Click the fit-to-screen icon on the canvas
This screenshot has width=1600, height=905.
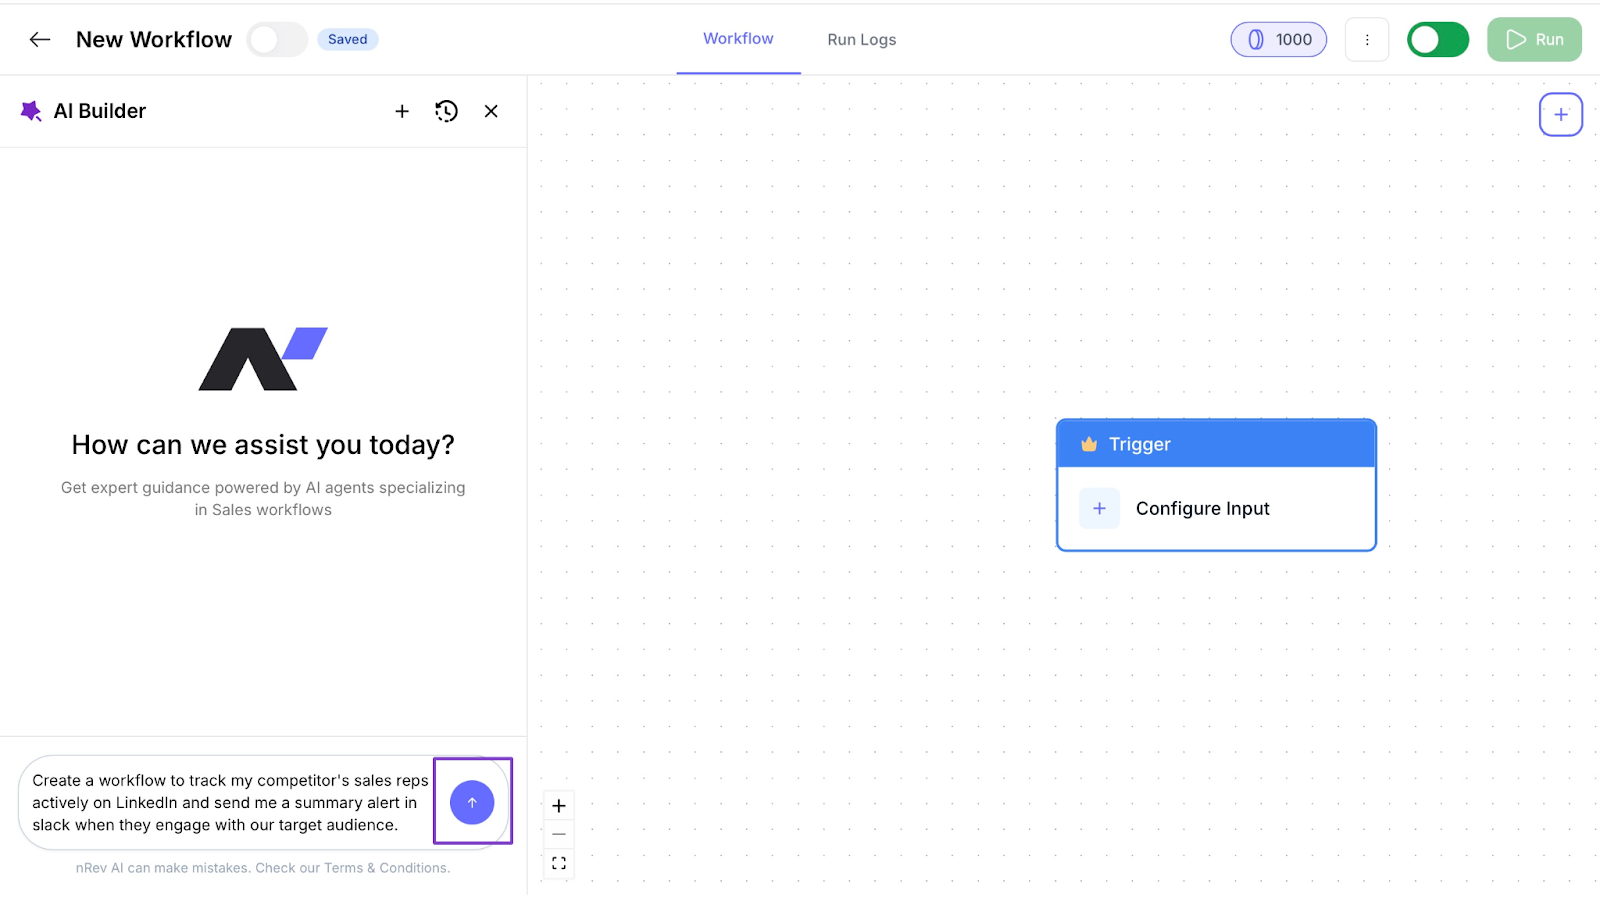tap(559, 862)
